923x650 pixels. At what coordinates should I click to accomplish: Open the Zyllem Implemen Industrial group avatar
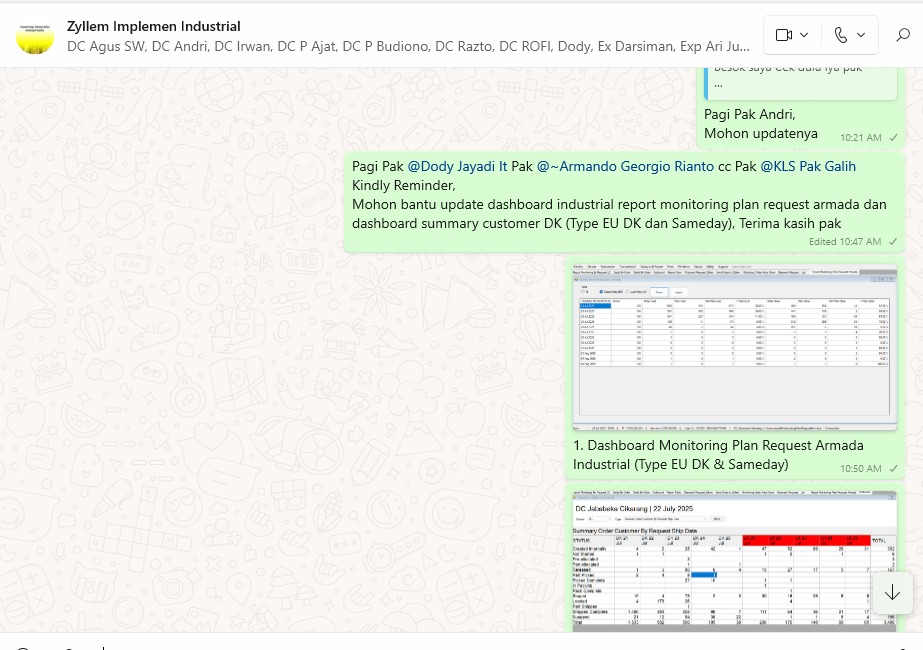click(35, 36)
